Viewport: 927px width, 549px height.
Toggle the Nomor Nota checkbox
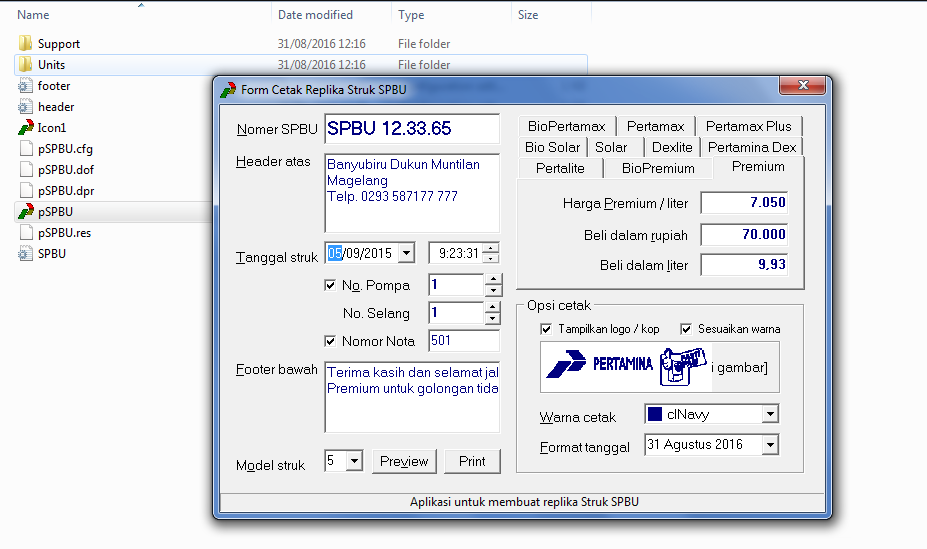330,341
